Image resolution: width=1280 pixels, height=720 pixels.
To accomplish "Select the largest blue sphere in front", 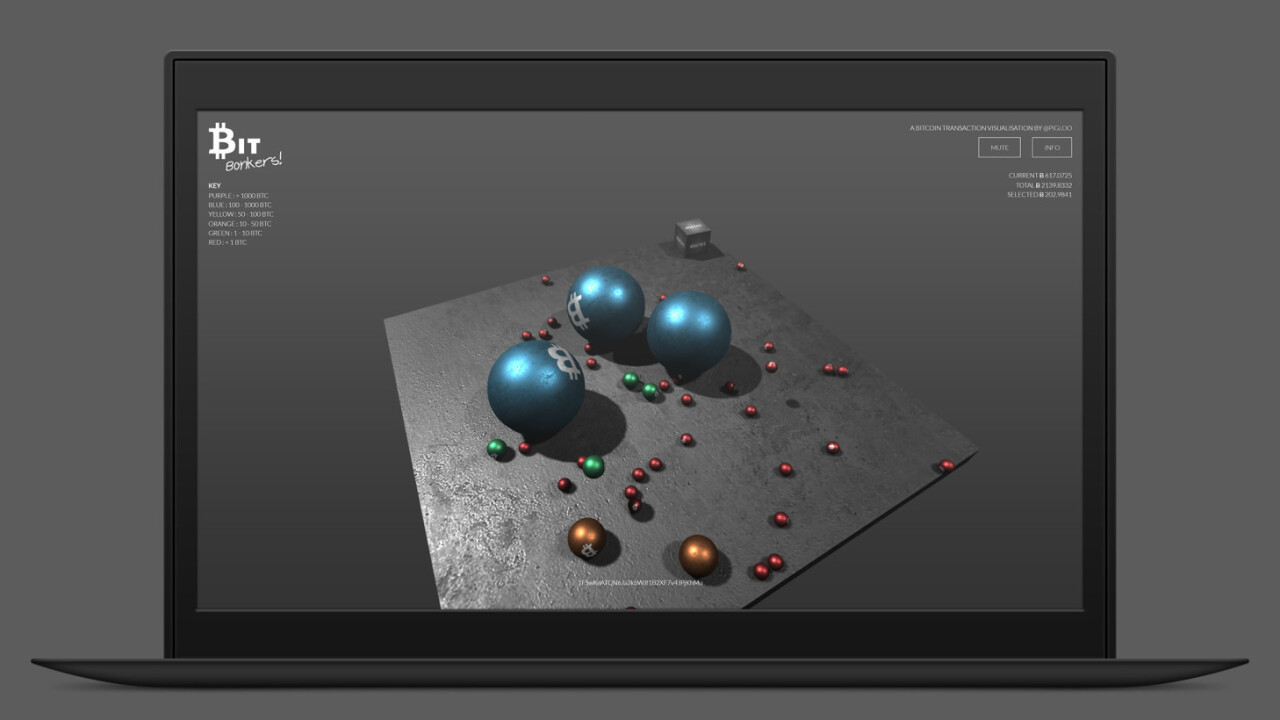I will (536, 388).
